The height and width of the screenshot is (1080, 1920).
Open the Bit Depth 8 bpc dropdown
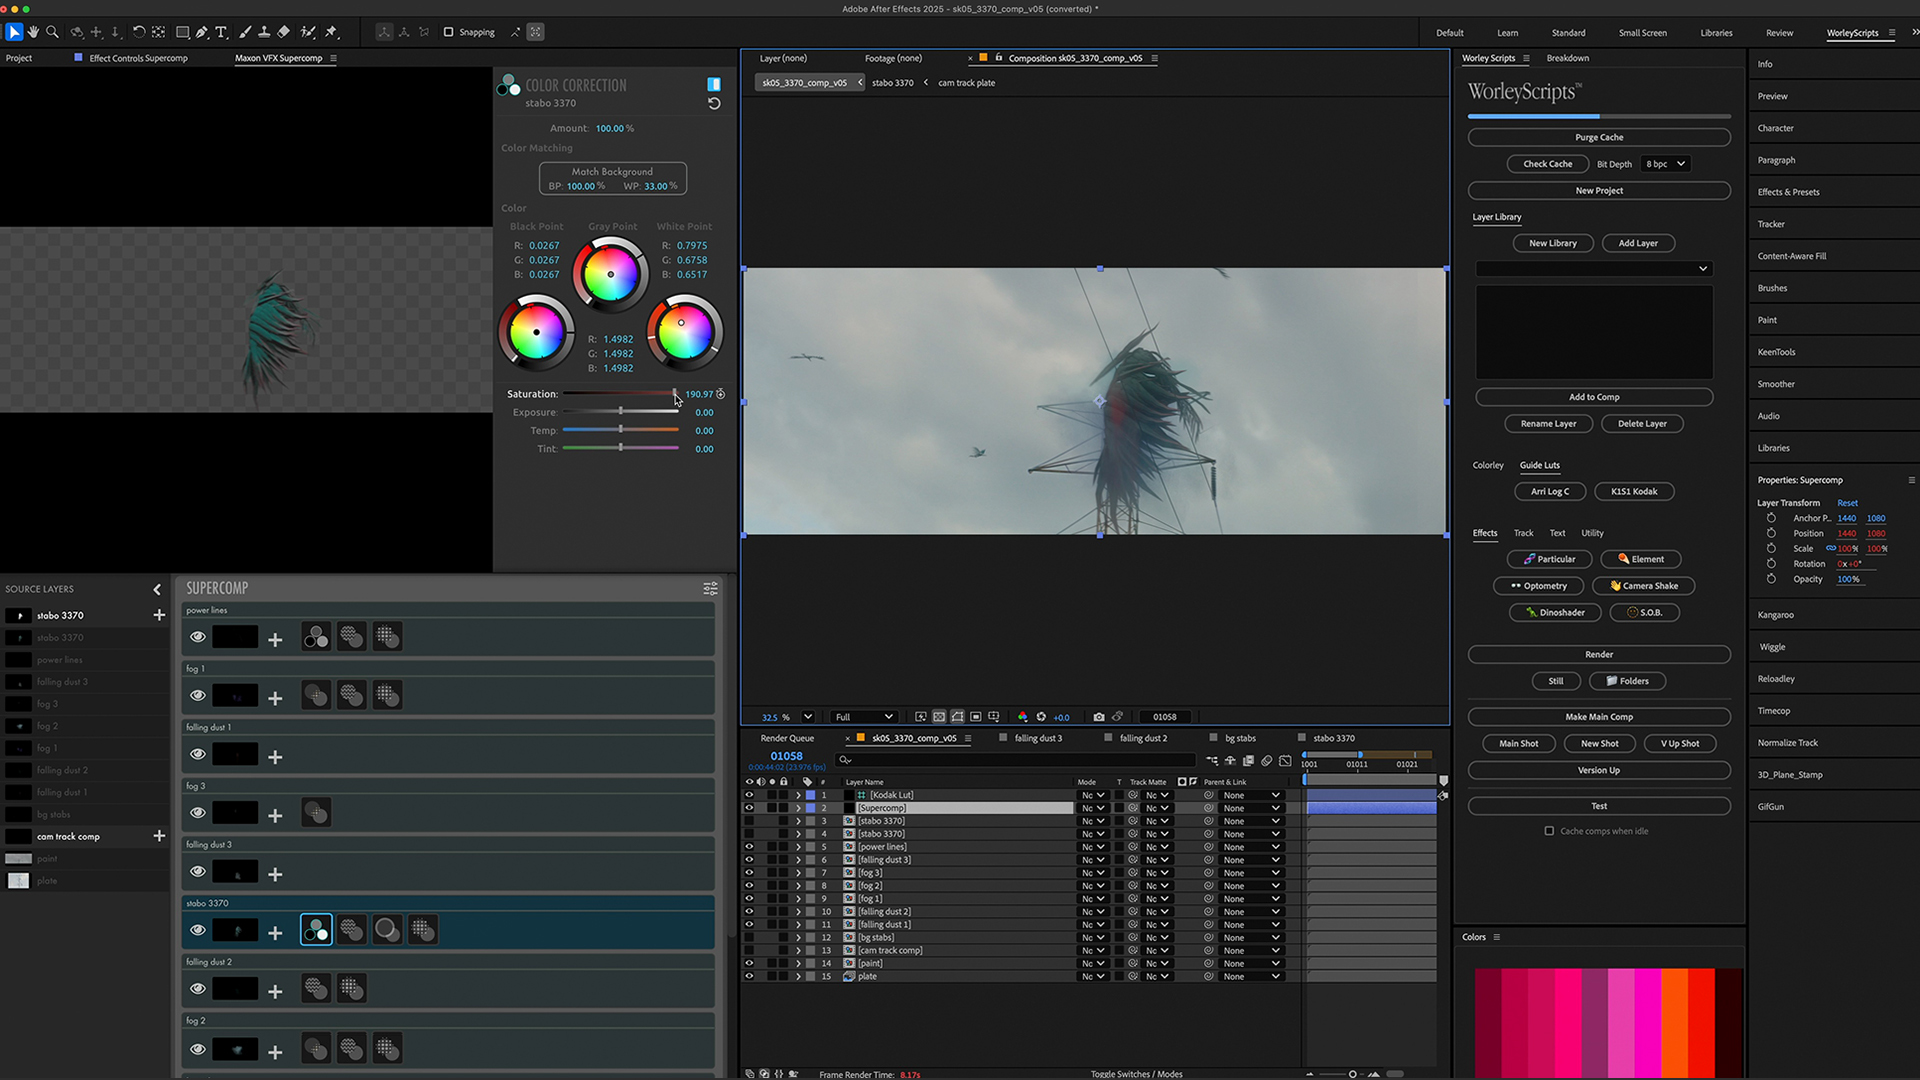(x=1665, y=164)
